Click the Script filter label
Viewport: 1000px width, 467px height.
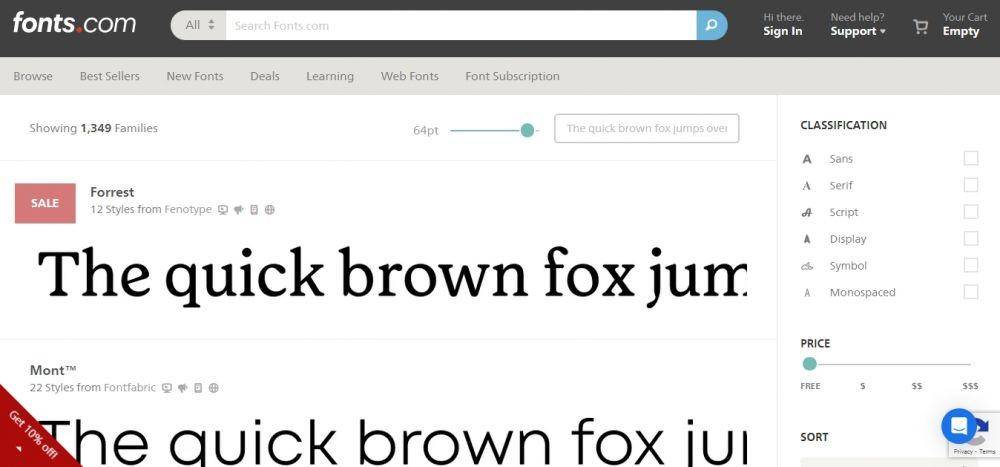point(844,212)
